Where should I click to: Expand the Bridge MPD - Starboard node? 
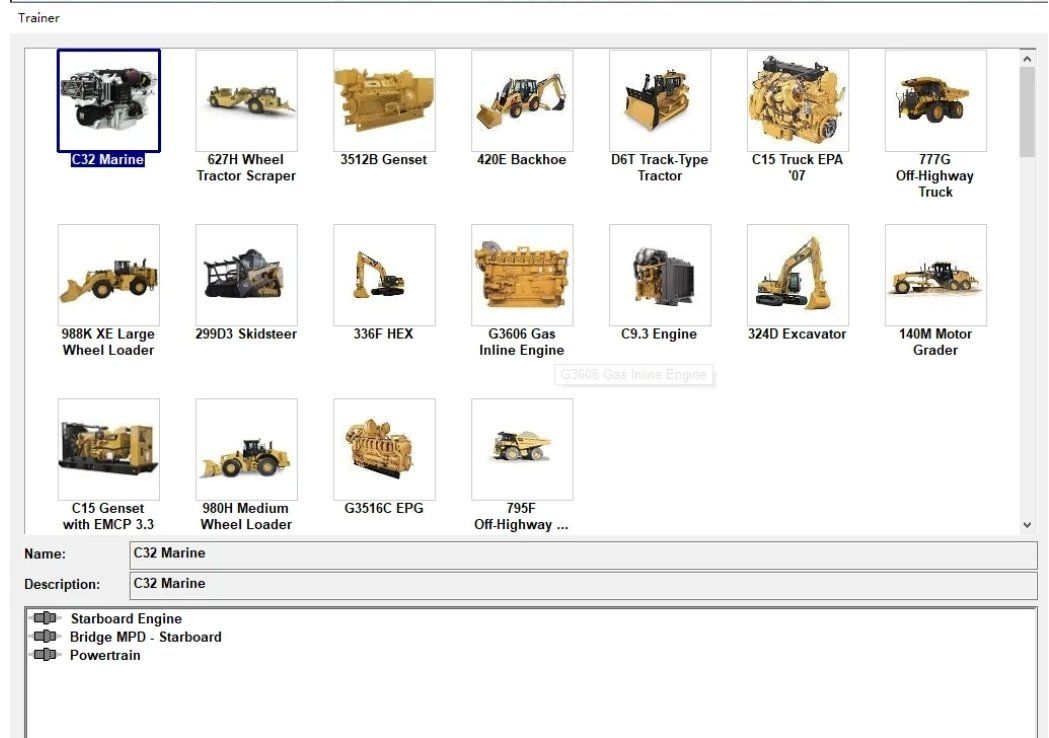point(45,637)
